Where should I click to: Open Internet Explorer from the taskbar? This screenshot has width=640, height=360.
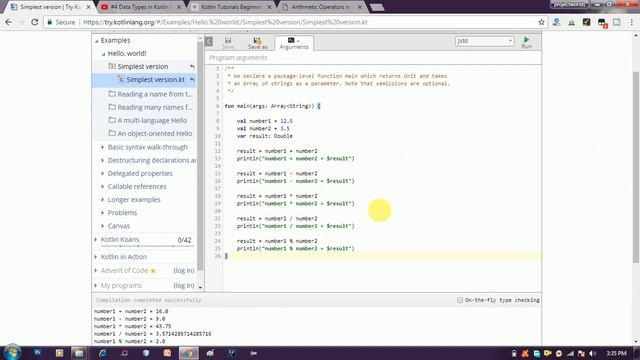click(x=102, y=353)
